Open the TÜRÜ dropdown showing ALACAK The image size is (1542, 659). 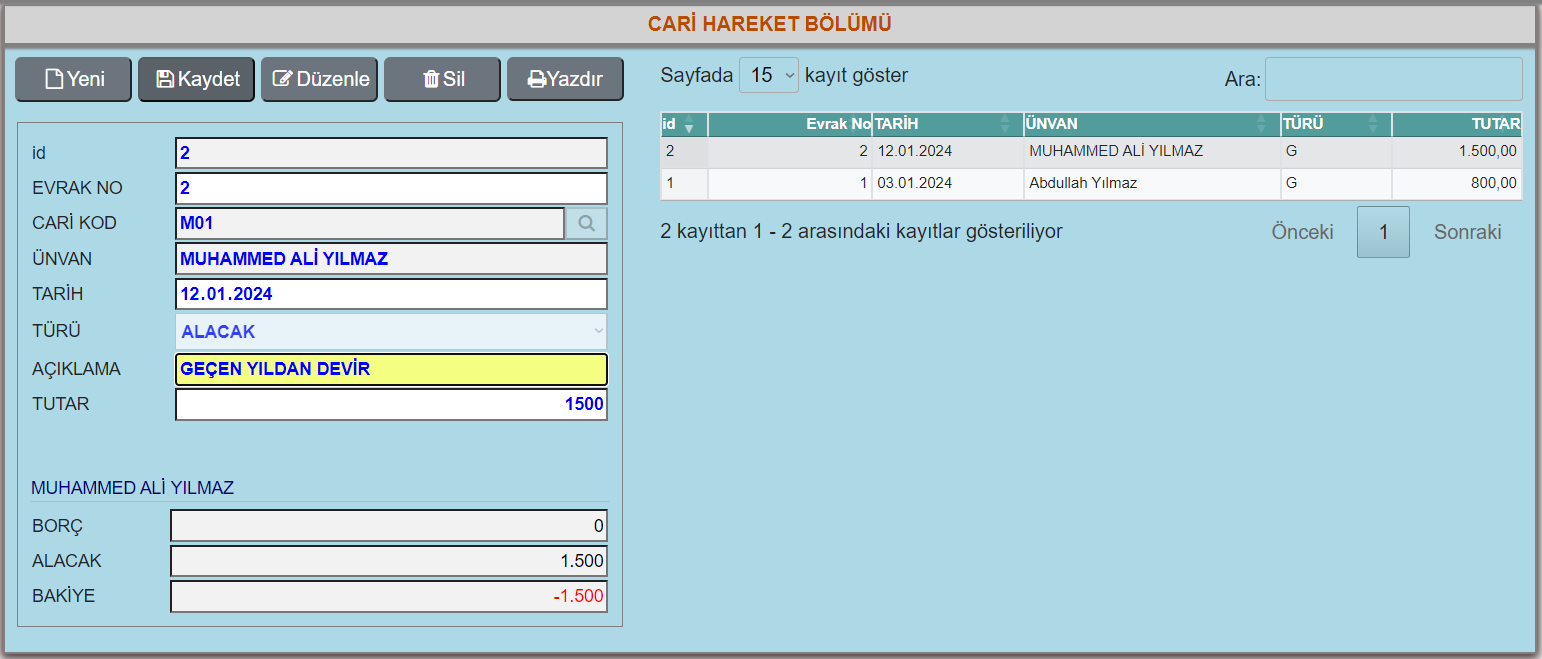391,331
